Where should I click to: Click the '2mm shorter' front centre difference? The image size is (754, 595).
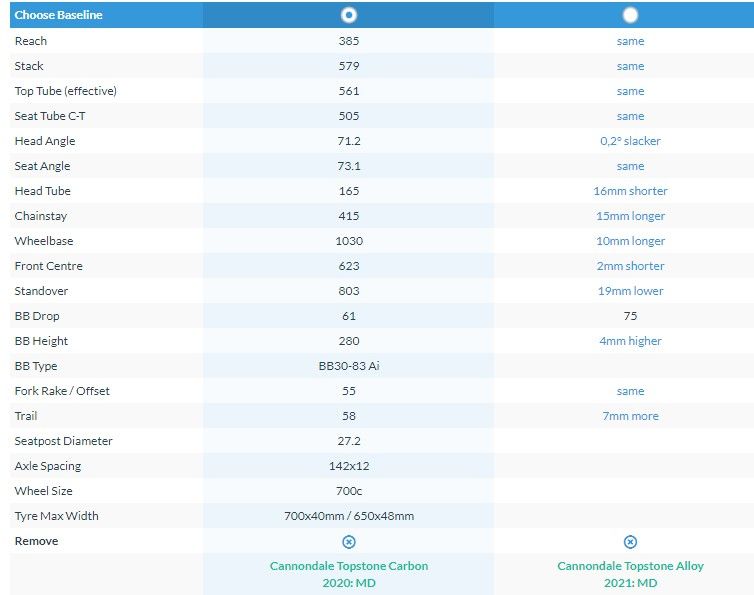(630, 266)
